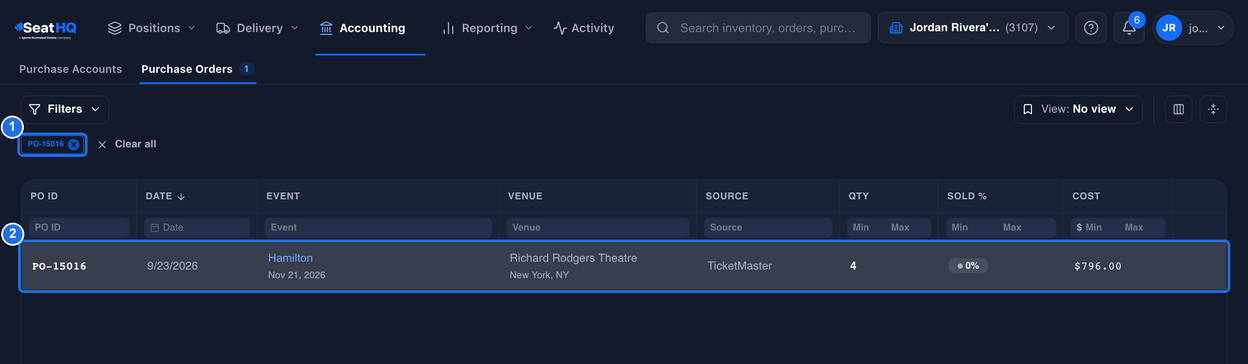Click the TicketMaster source cell
The height and width of the screenshot is (364, 1248).
coord(739,266)
